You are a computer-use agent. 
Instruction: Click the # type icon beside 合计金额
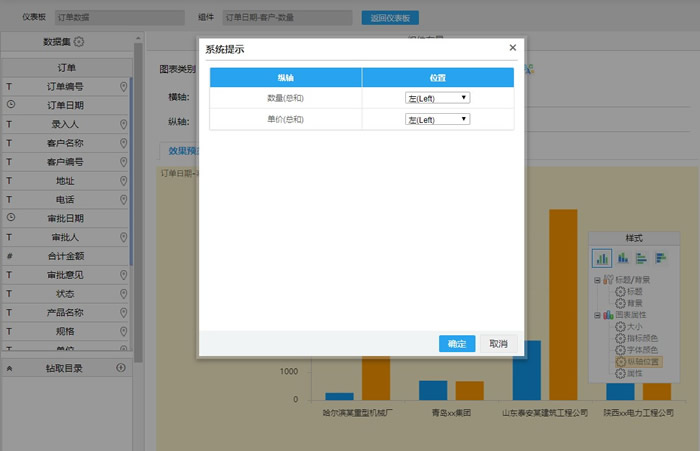(x=10, y=256)
